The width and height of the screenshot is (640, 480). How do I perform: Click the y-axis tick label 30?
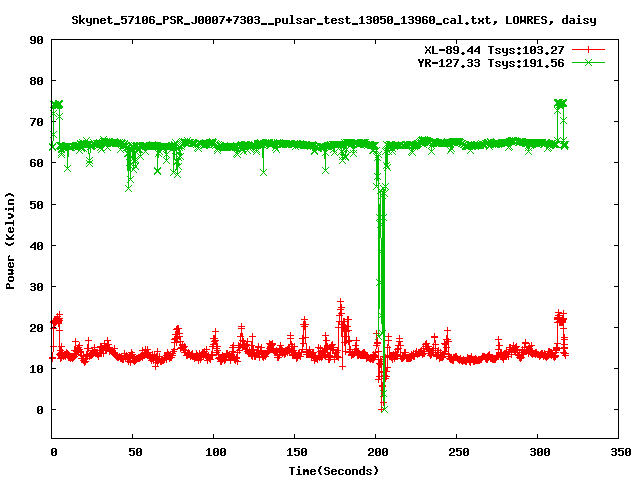(37, 287)
